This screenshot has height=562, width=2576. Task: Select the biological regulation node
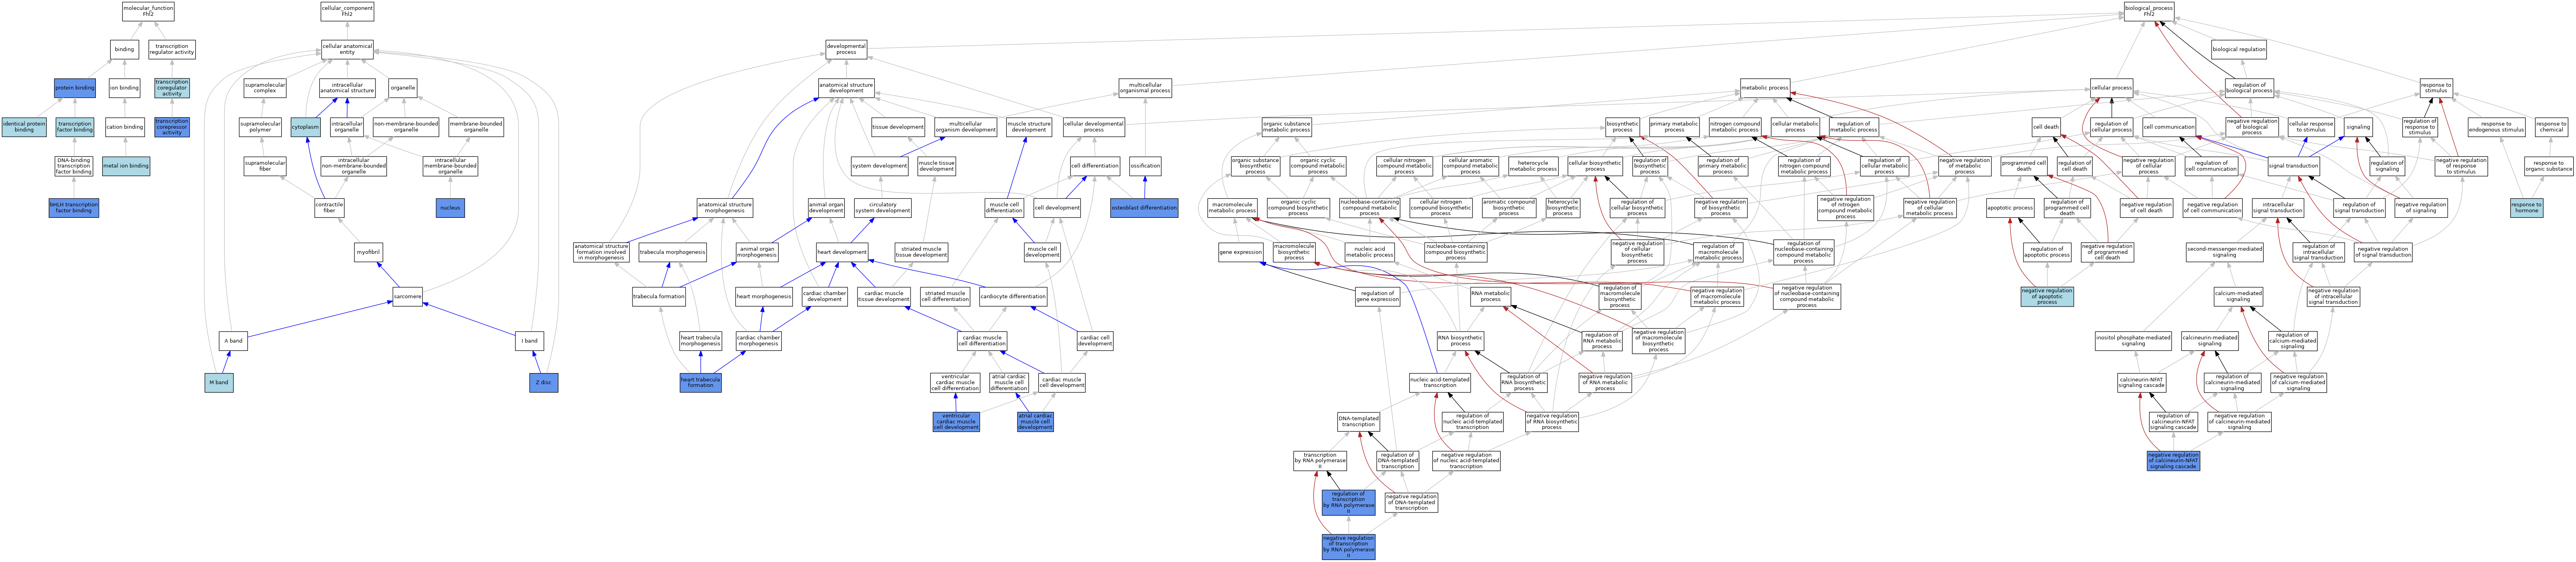tap(2239, 49)
